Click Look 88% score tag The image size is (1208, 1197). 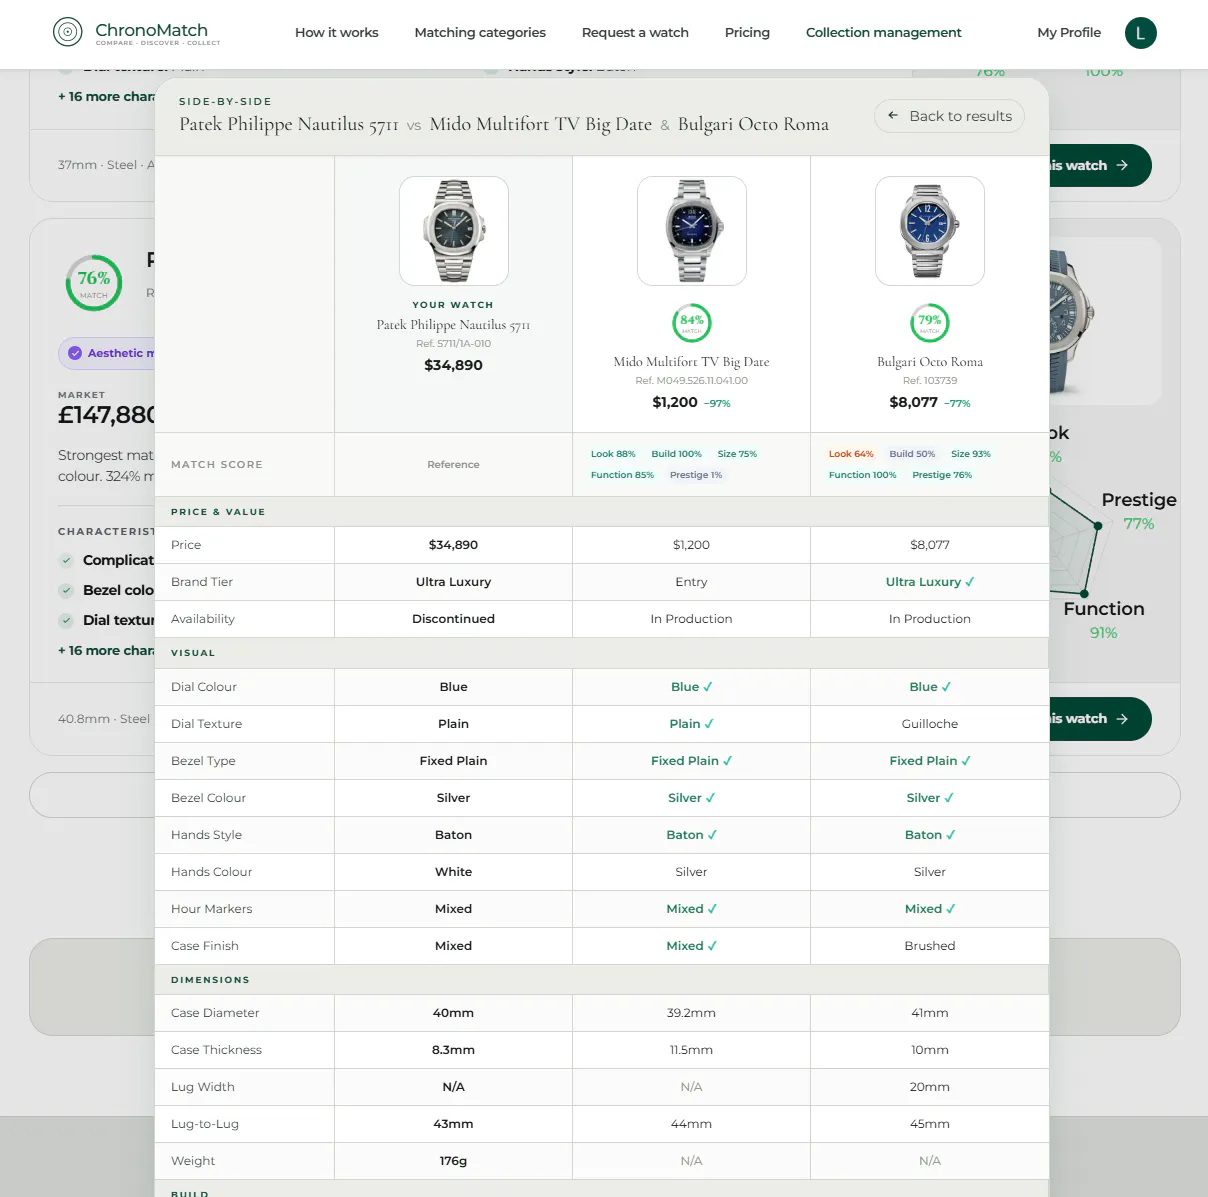tap(613, 454)
